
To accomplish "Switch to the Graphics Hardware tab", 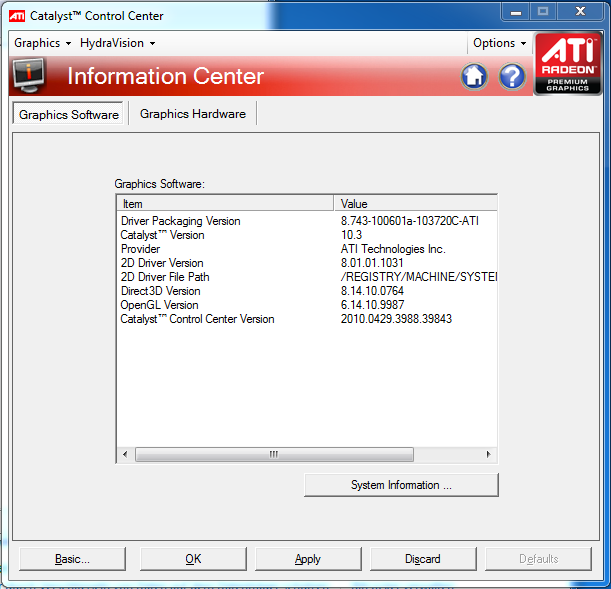I will (x=193, y=114).
